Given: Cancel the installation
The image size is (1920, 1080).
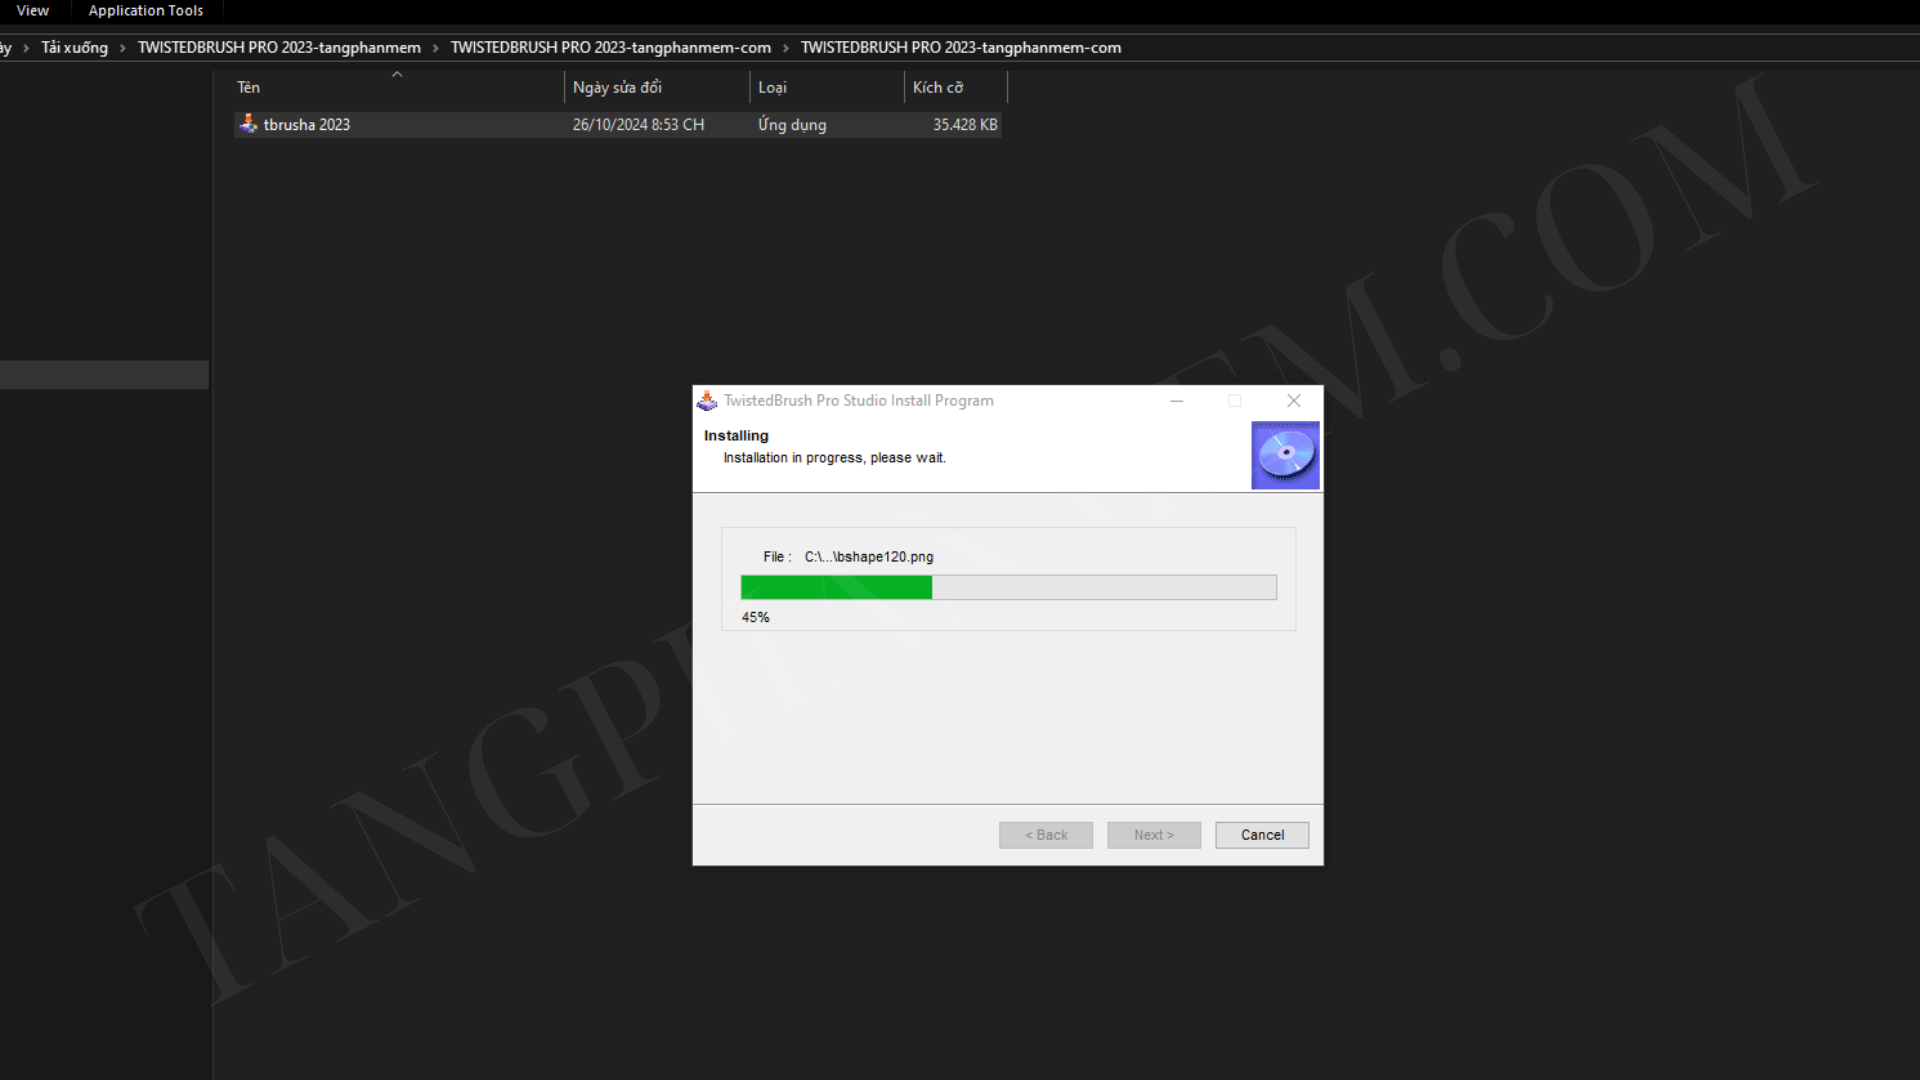Looking at the screenshot, I should (x=1262, y=835).
